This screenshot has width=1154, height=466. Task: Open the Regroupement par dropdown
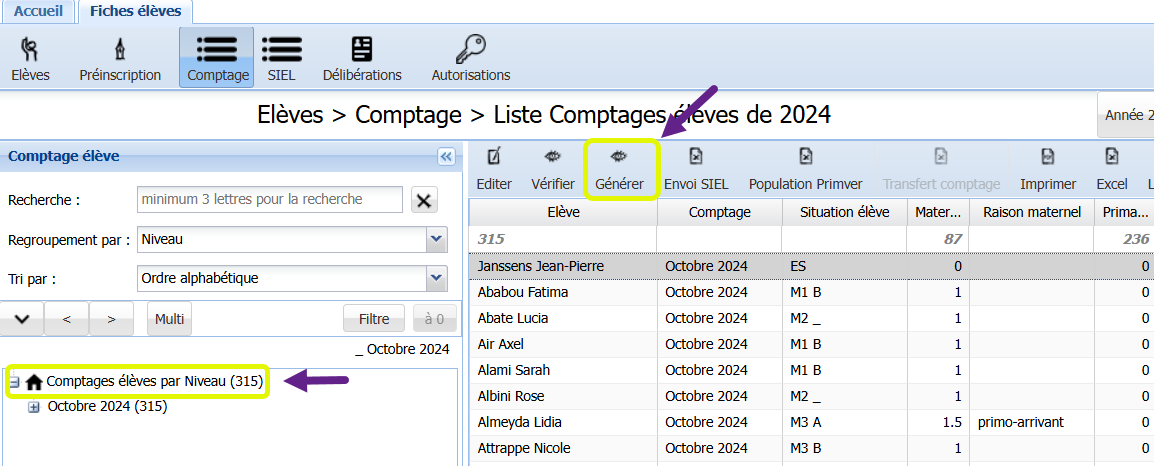coord(436,240)
